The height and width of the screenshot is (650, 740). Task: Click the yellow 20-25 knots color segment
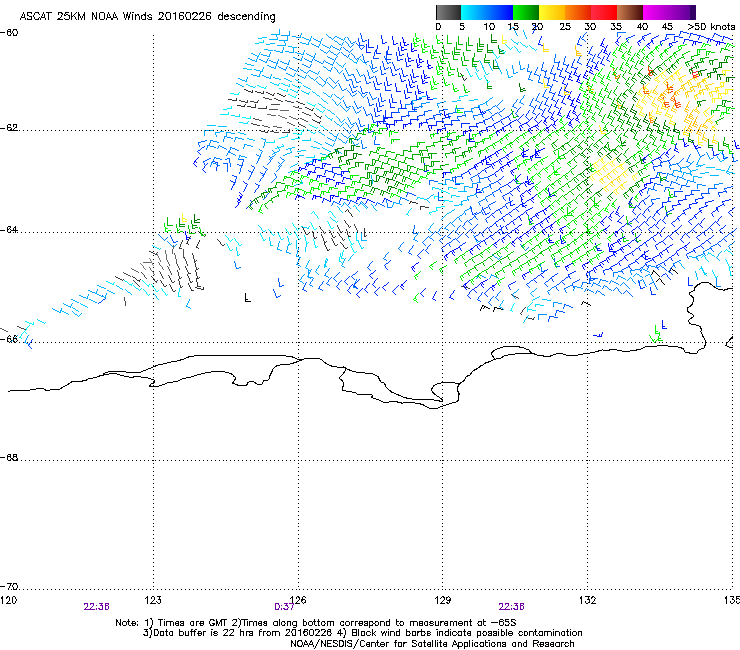(x=552, y=12)
